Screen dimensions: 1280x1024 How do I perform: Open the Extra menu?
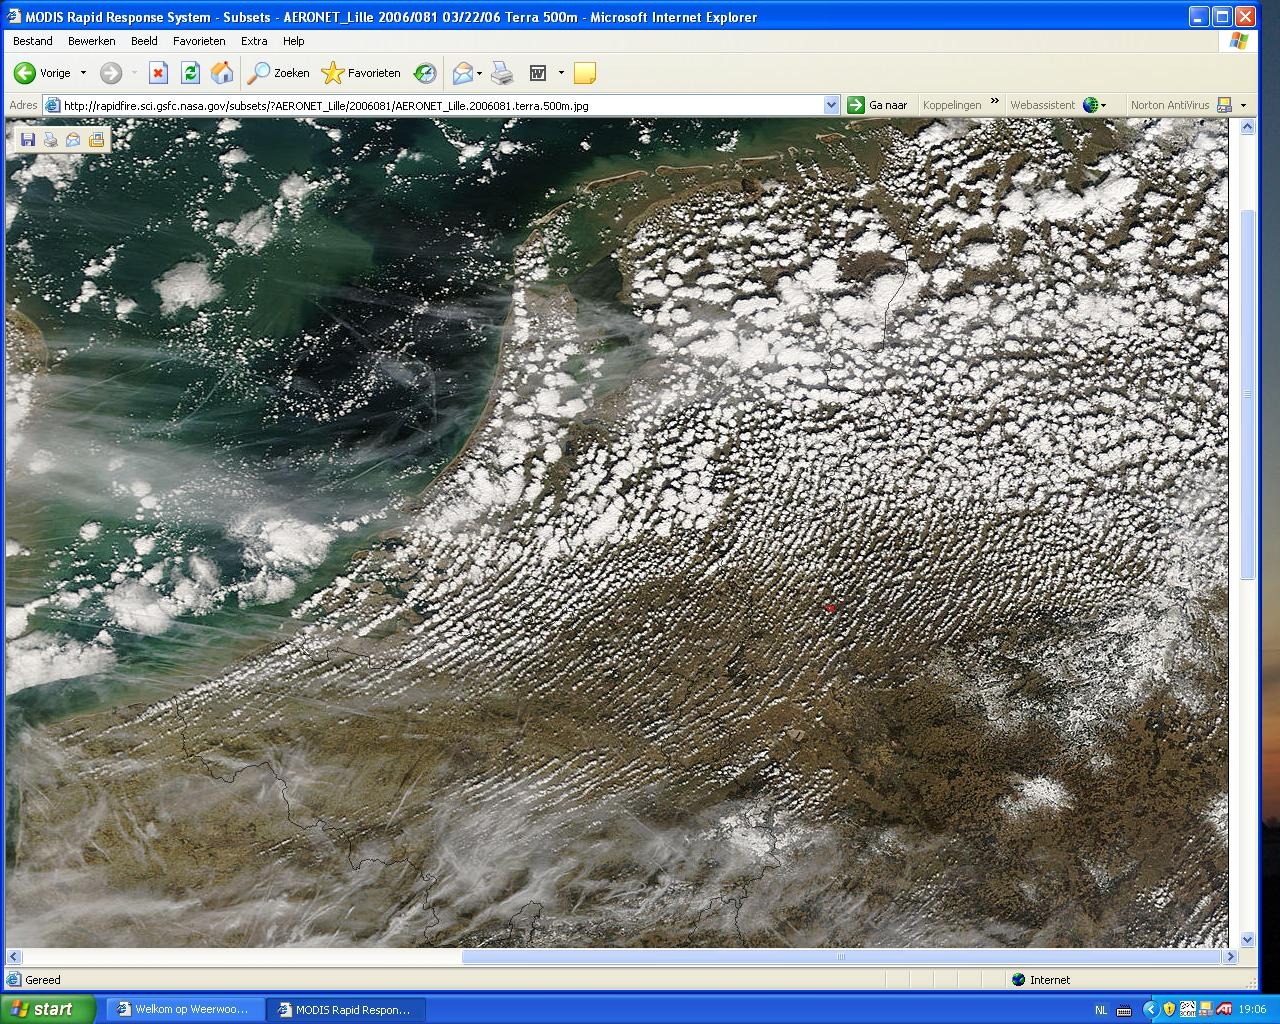pos(254,41)
